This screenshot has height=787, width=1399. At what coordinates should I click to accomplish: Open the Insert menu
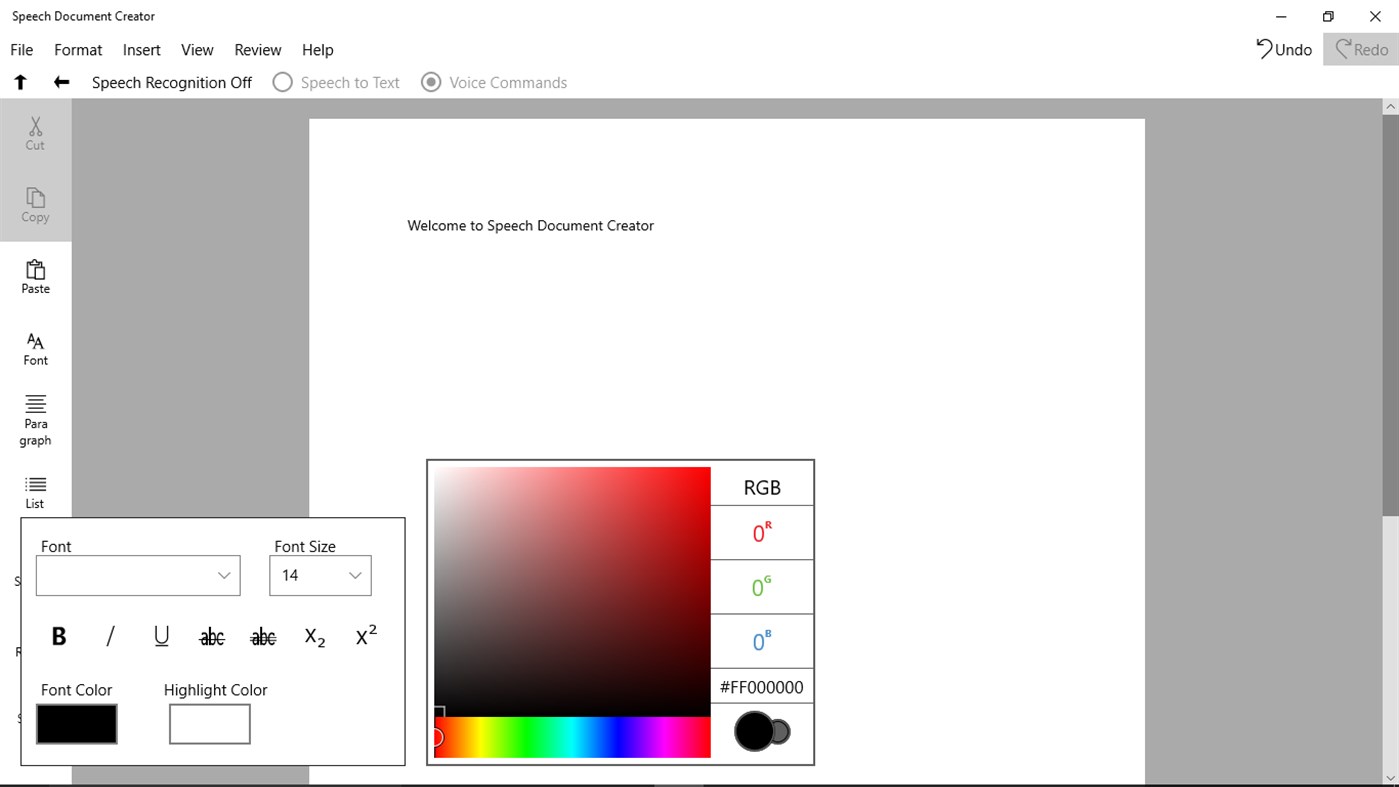point(141,49)
